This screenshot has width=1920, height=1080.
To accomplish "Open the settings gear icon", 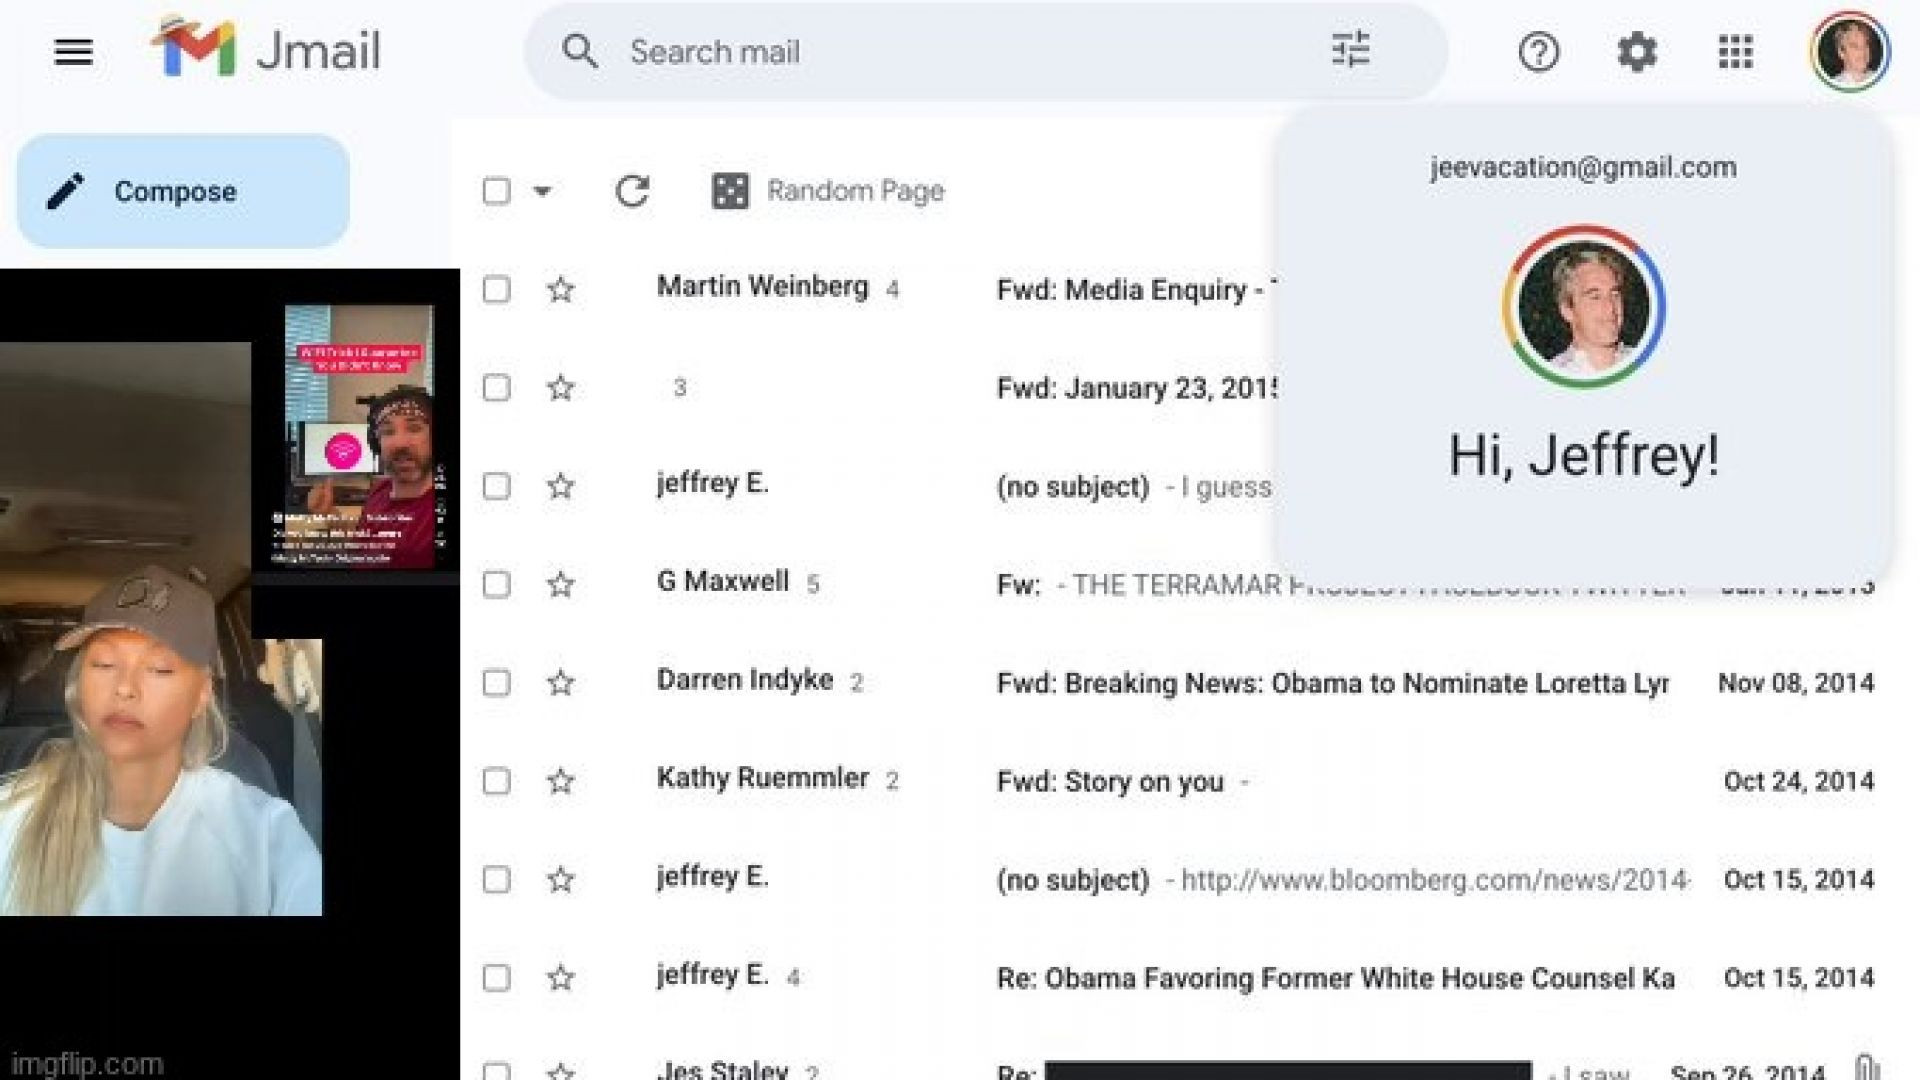I will tap(1636, 52).
